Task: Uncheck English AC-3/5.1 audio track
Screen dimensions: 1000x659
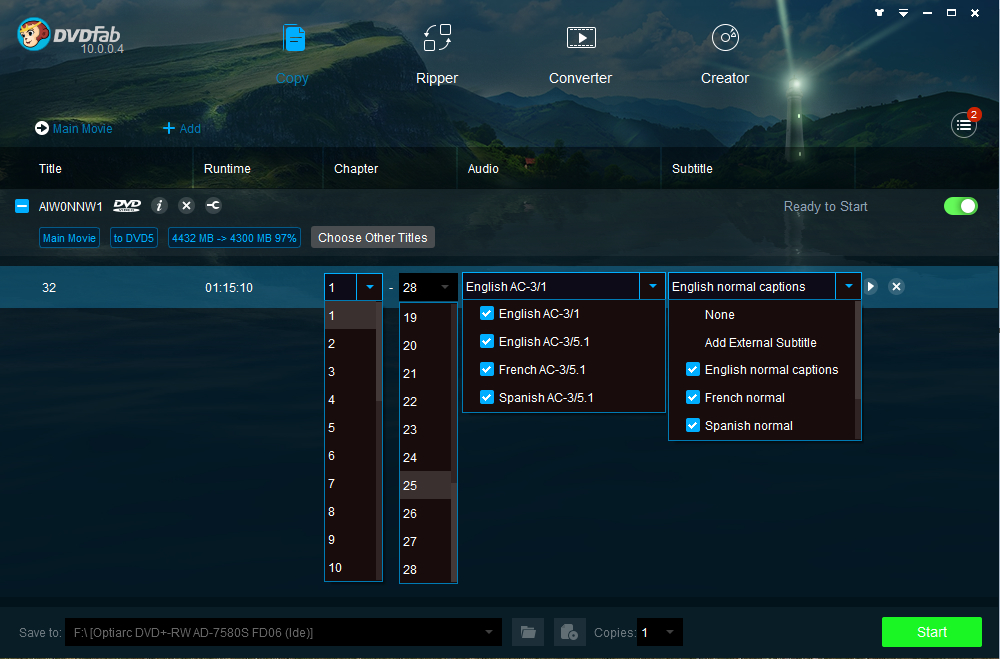Action: 487,341
